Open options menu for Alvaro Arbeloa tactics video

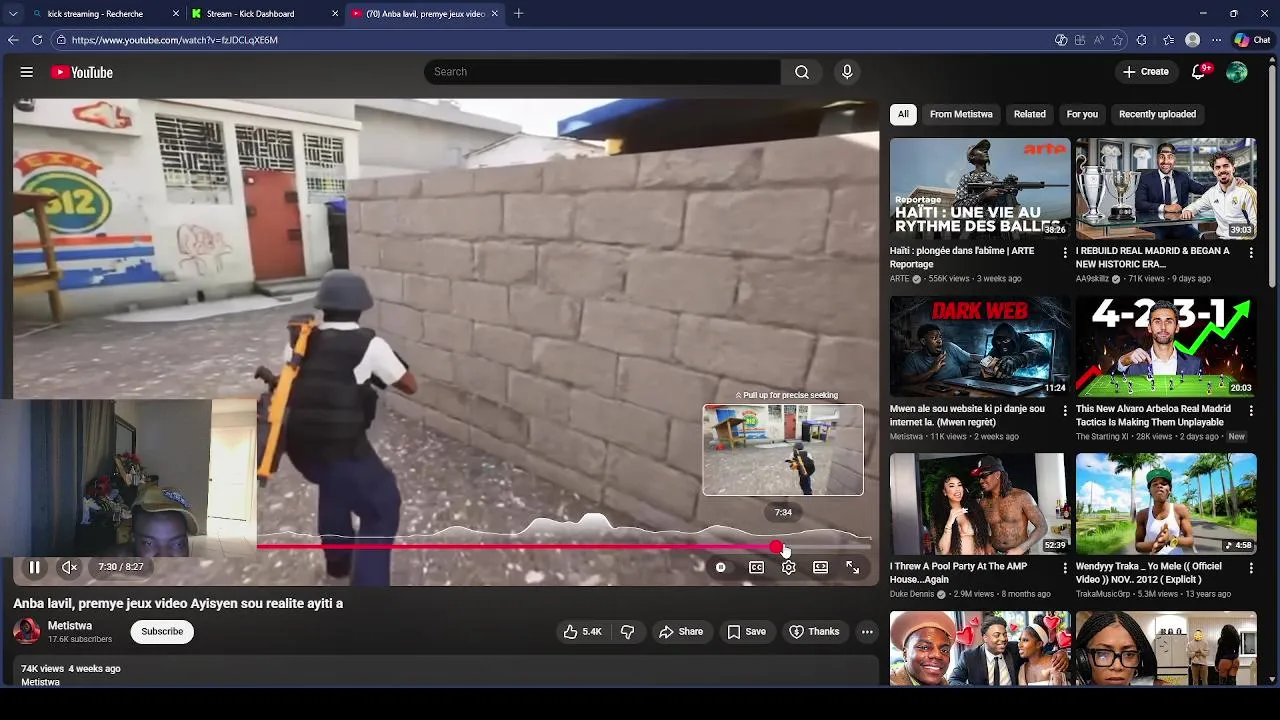coord(1251,411)
